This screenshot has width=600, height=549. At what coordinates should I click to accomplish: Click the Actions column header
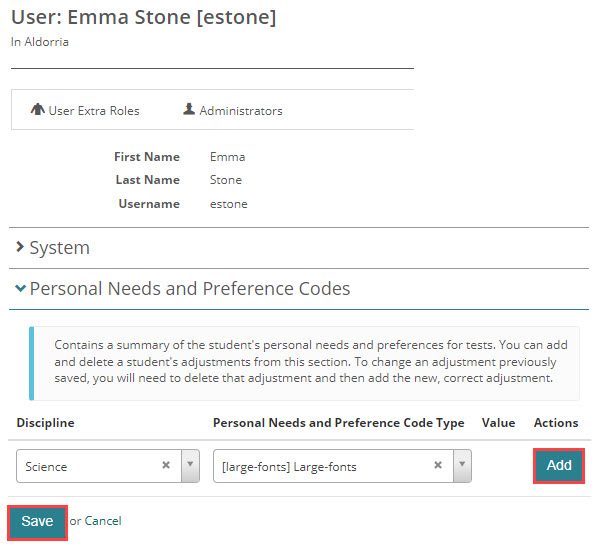(x=556, y=423)
